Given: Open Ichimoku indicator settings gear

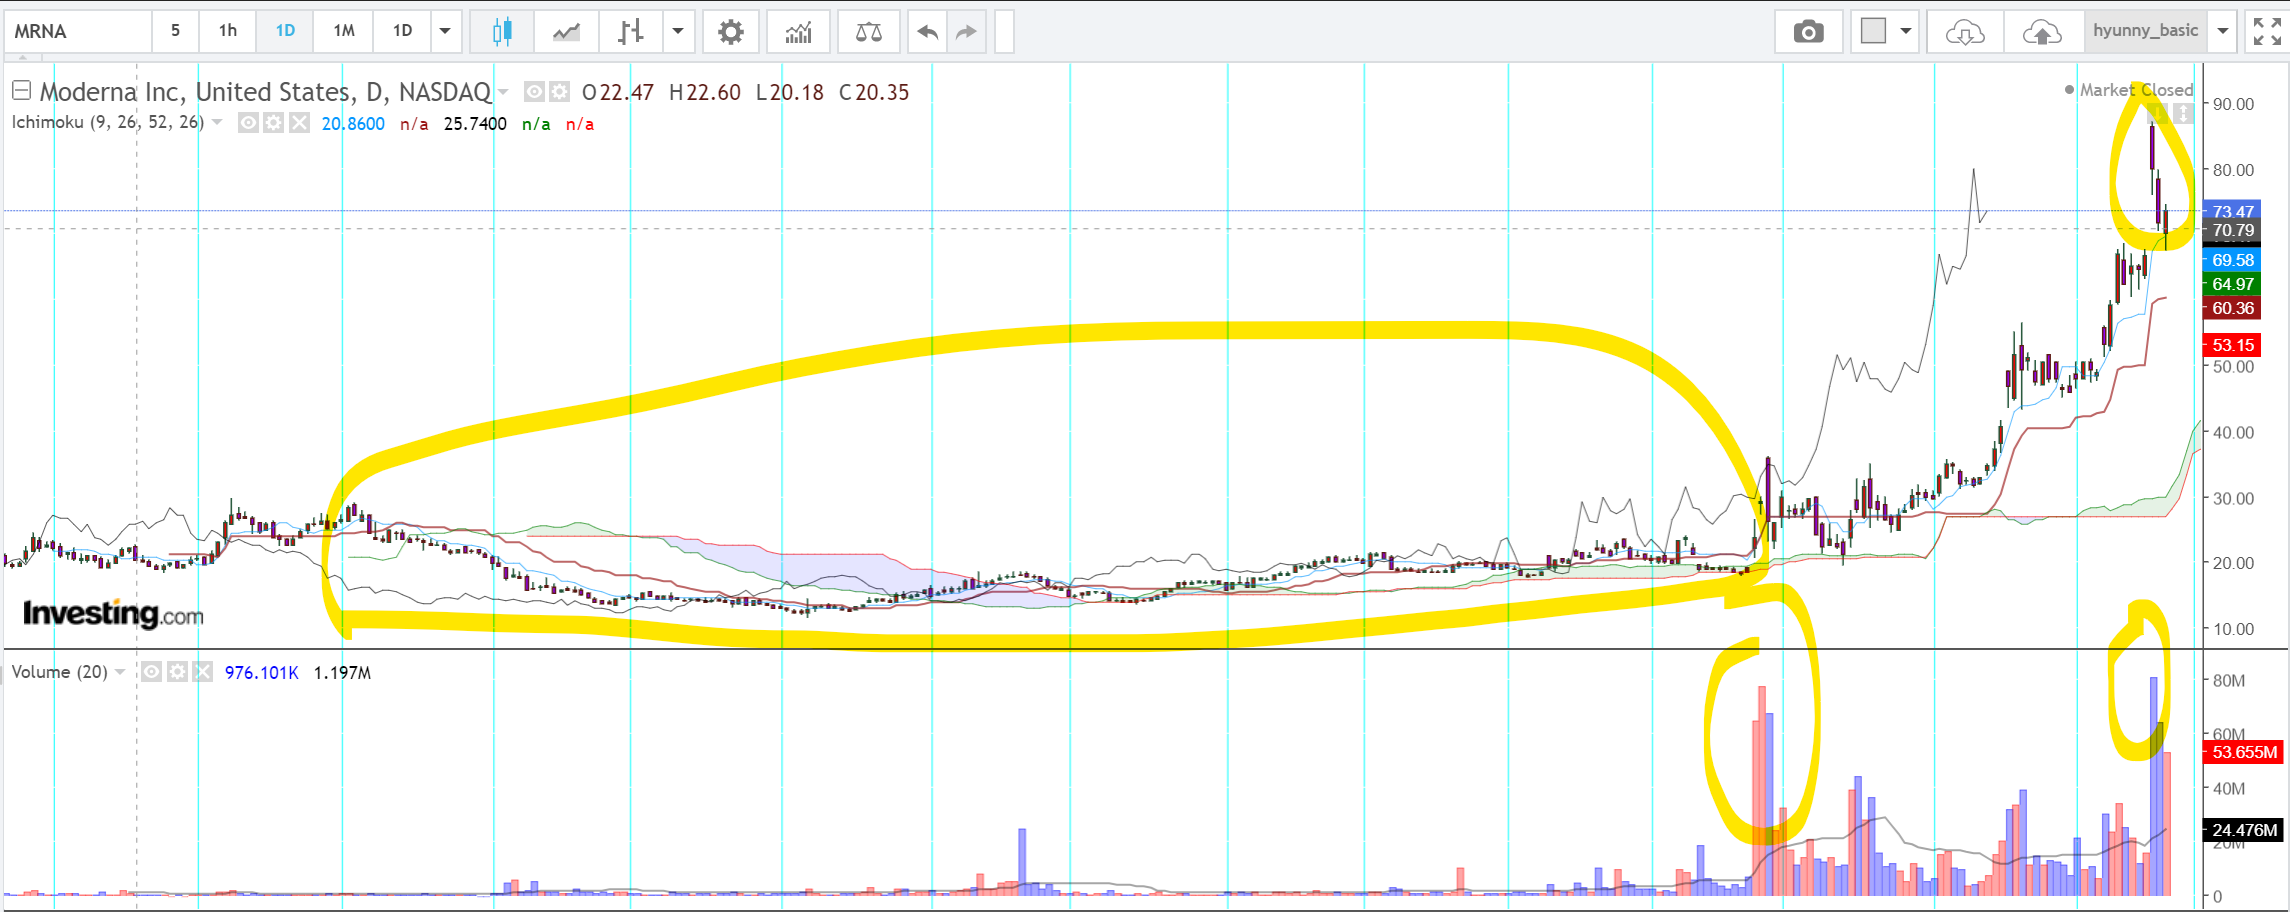Looking at the screenshot, I should coord(274,123).
